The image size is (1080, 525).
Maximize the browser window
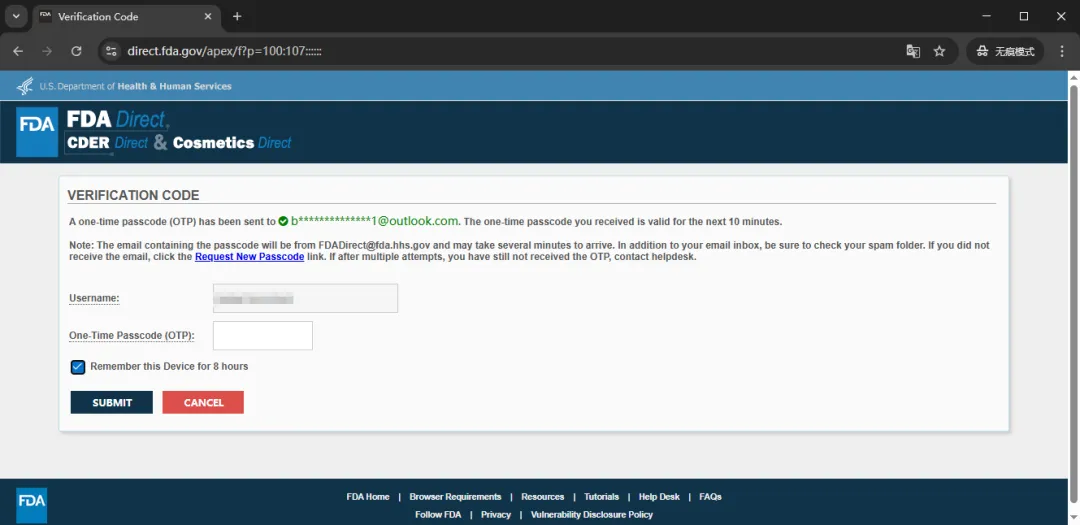click(1024, 16)
